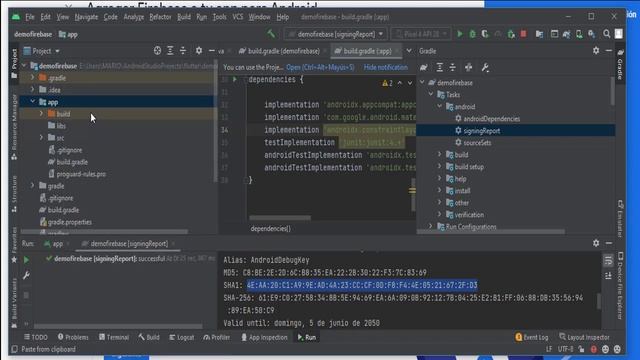
Task: Click Hide notification link
Action: [385, 67]
